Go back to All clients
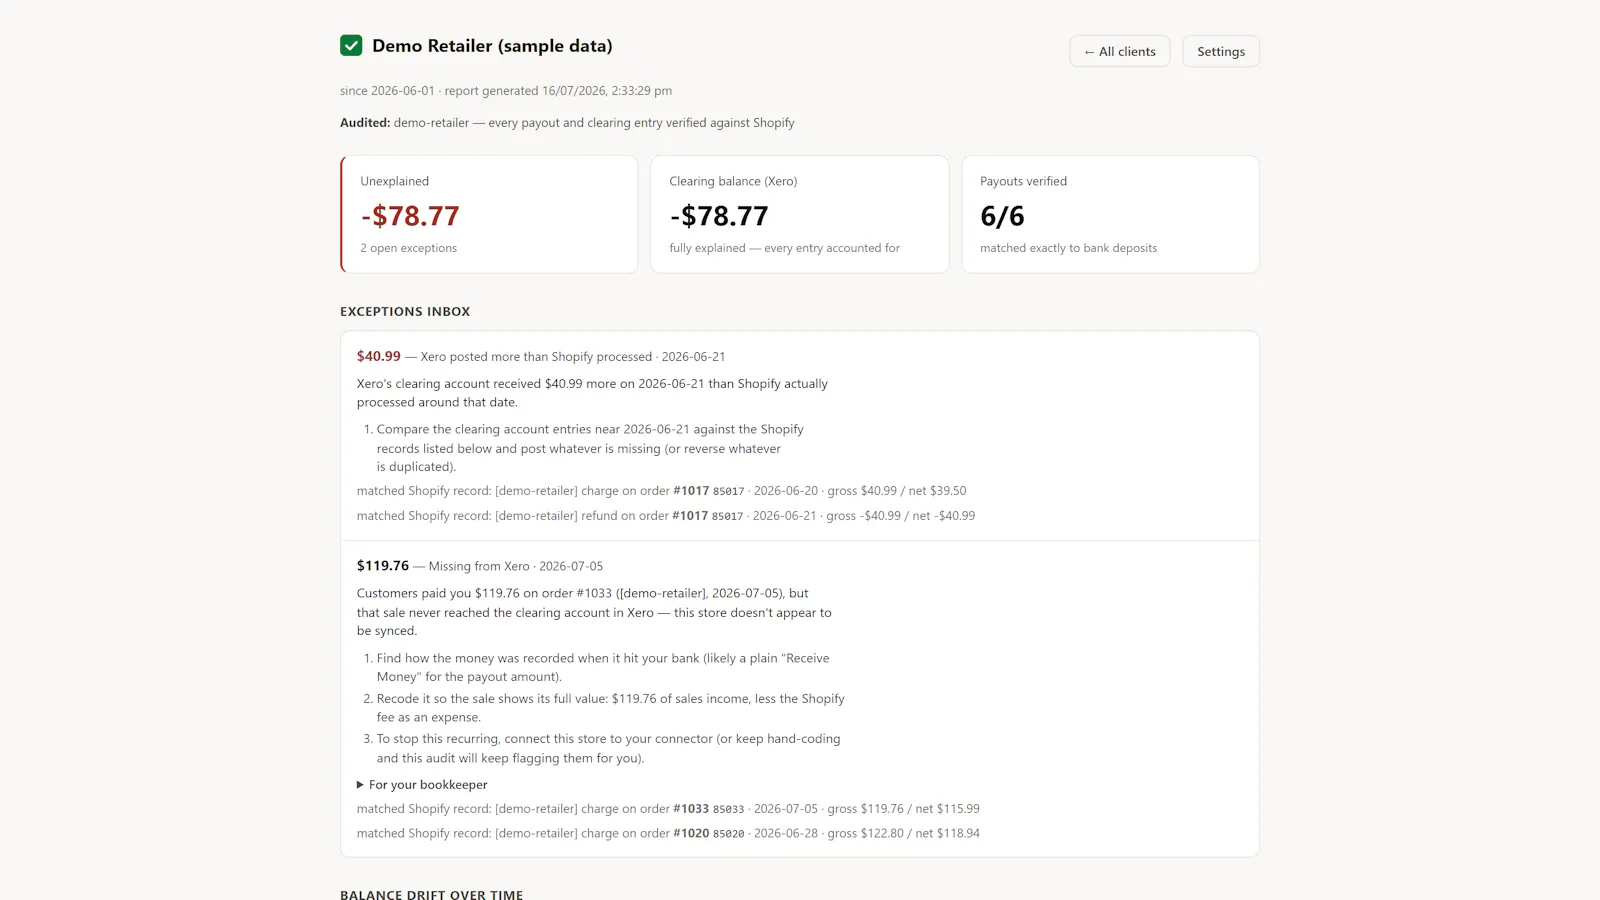Screen dimensions: 1600x900 [x=1119, y=51]
